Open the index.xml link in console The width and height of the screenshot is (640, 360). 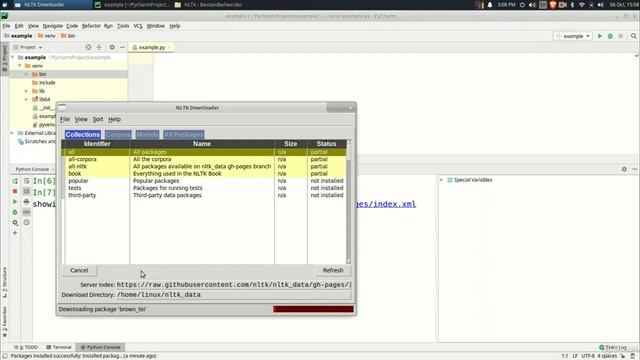(386, 204)
